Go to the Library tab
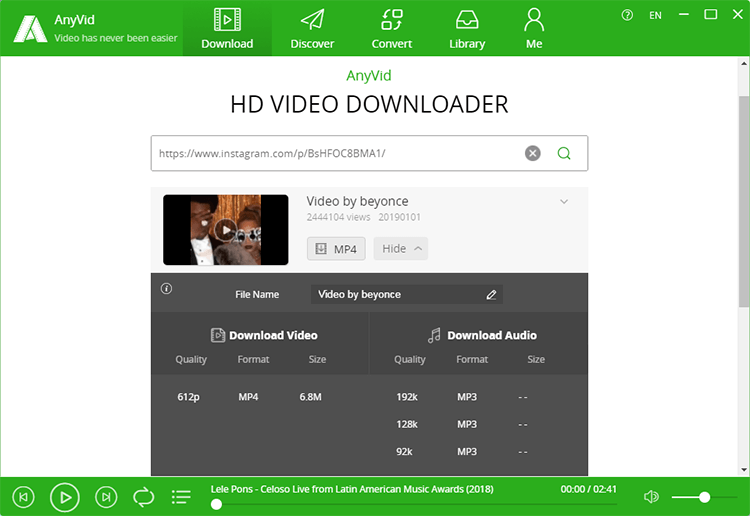Viewport: 750px width, 516px height. [x=467, y=29]
